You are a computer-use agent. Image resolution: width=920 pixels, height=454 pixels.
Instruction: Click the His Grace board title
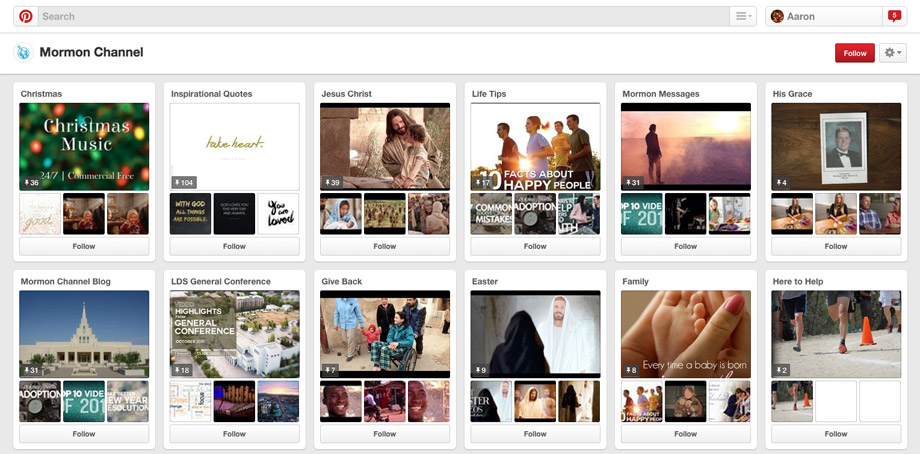792,94
